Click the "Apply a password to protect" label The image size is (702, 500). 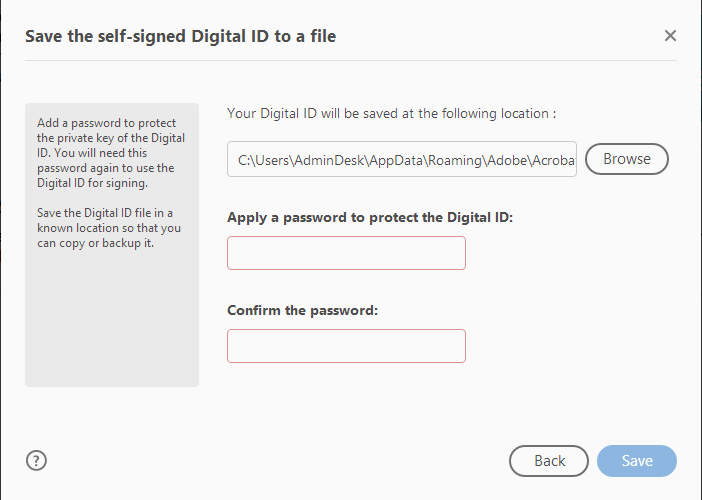coord(370,217)
